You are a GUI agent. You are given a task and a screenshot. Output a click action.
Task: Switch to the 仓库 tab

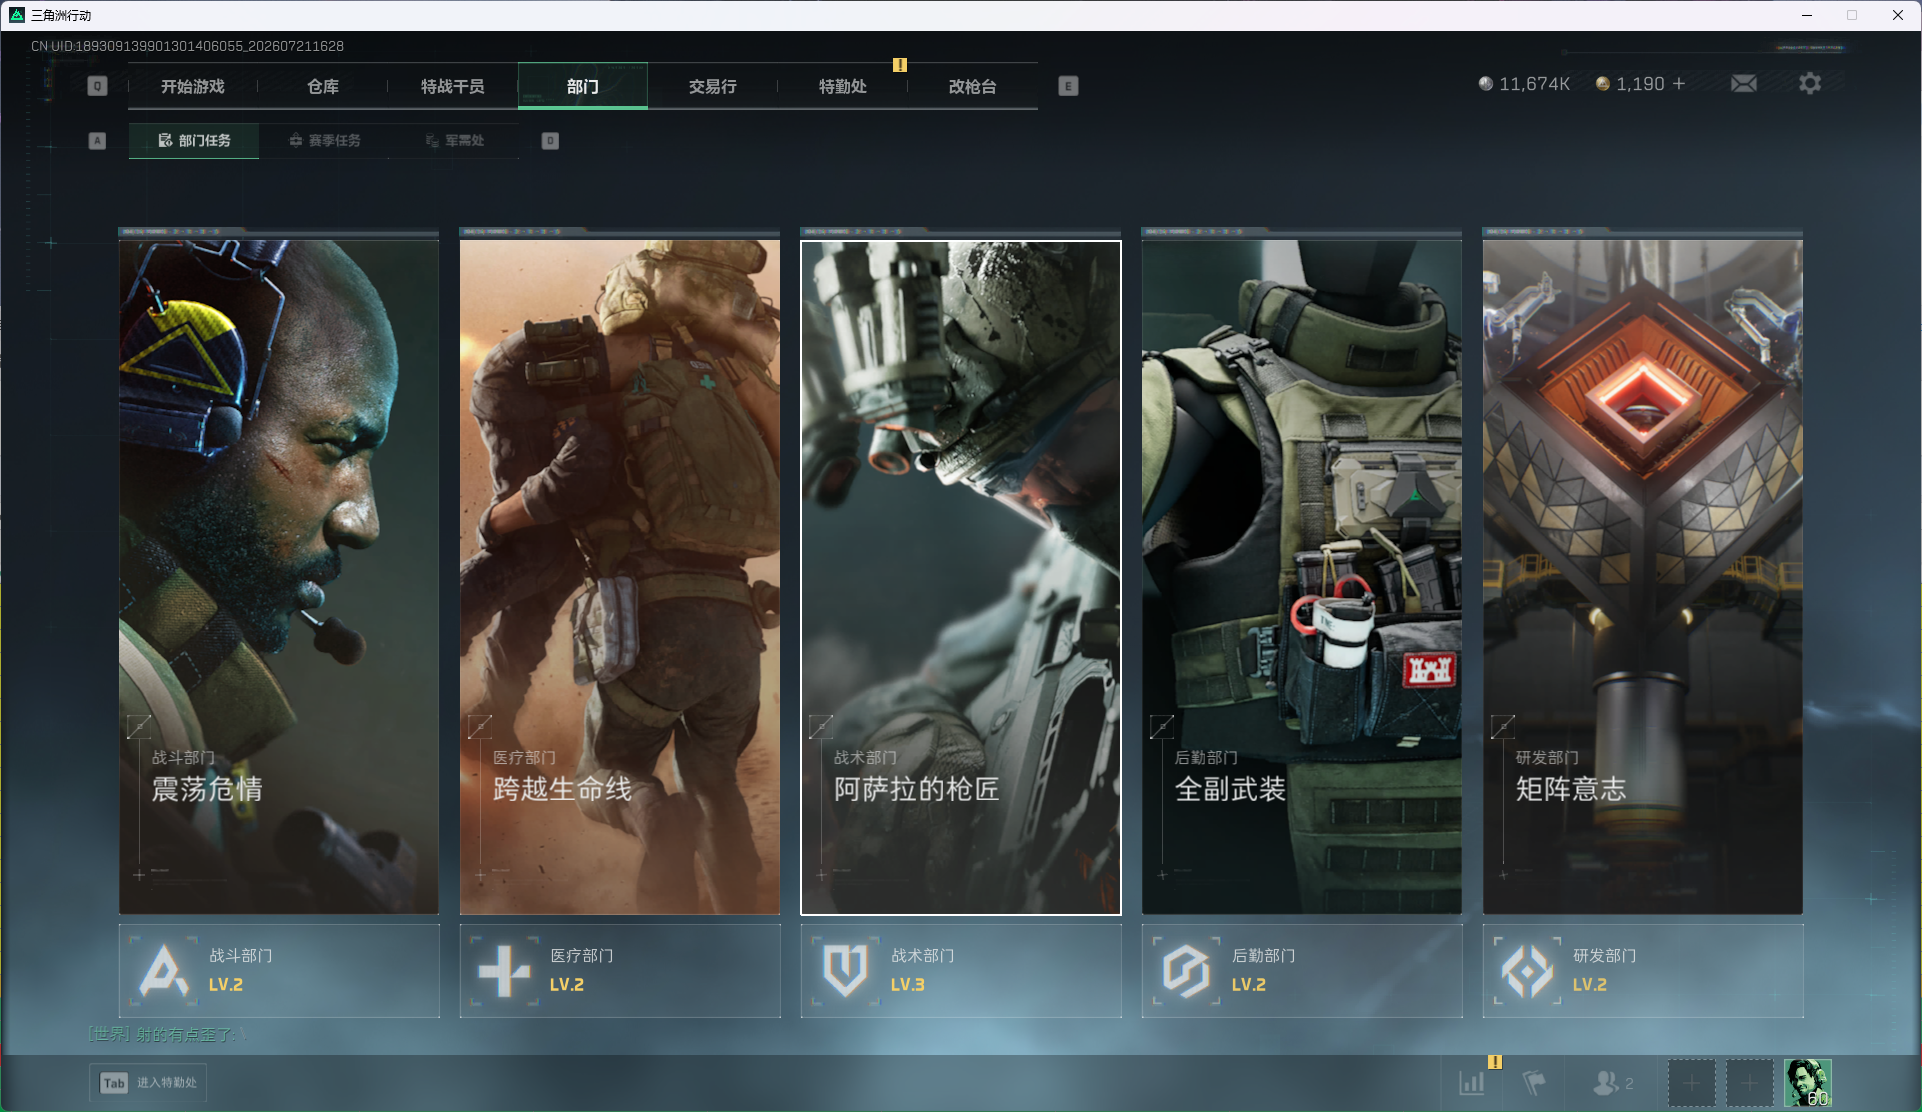click(x=323, y=86)
